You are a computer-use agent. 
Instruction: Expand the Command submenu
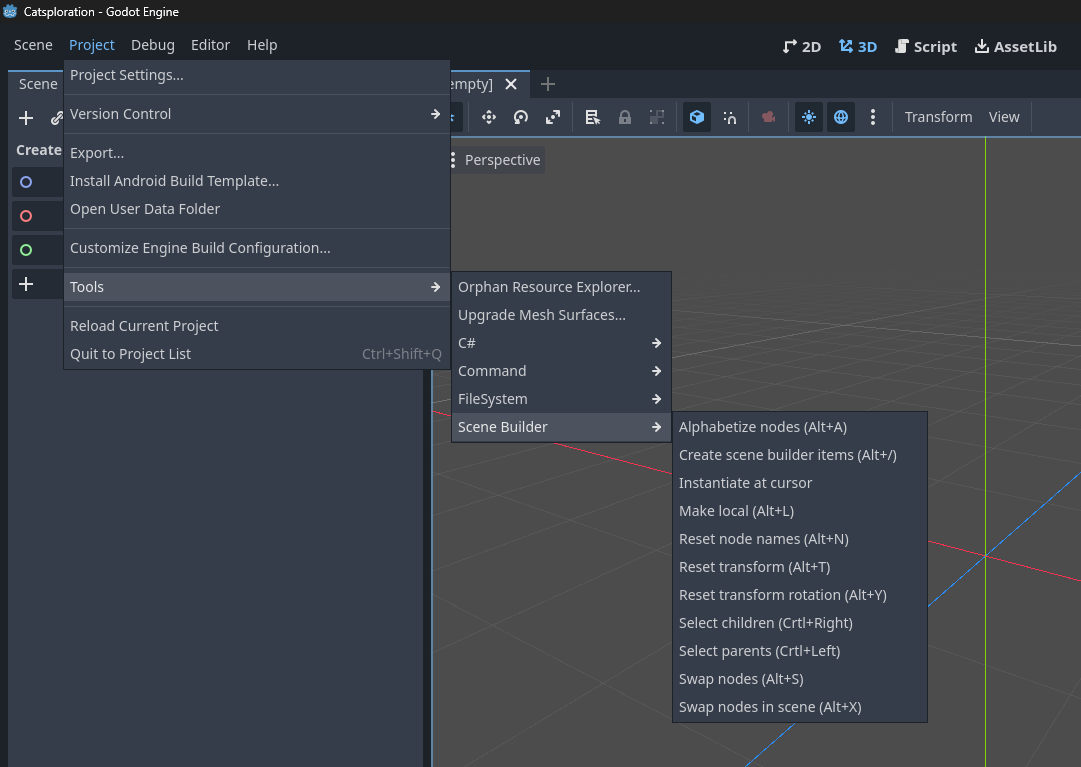coord(561,371)
